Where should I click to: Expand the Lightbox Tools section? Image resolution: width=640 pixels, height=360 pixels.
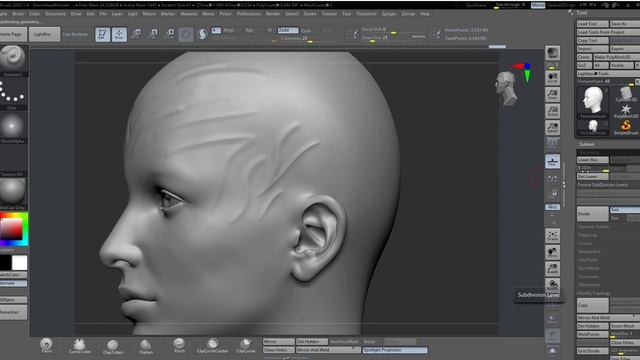(608, 73)
